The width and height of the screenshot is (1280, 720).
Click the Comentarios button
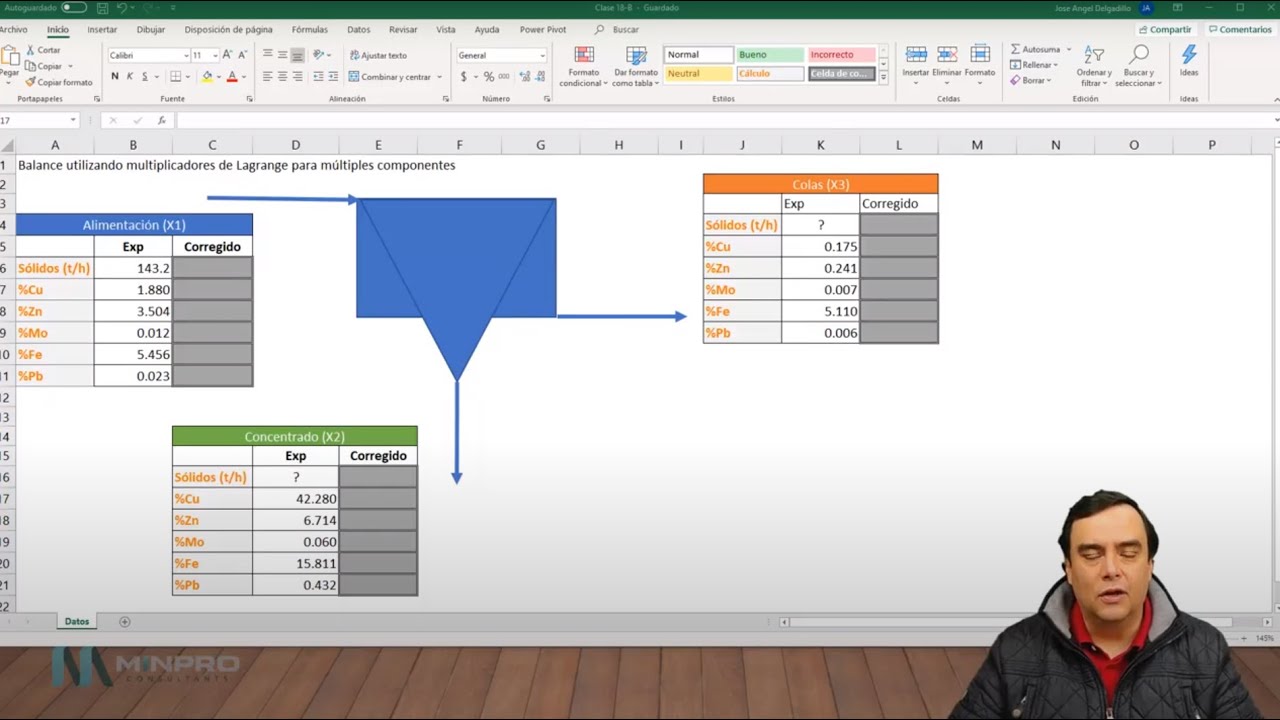click(1239, 30)
